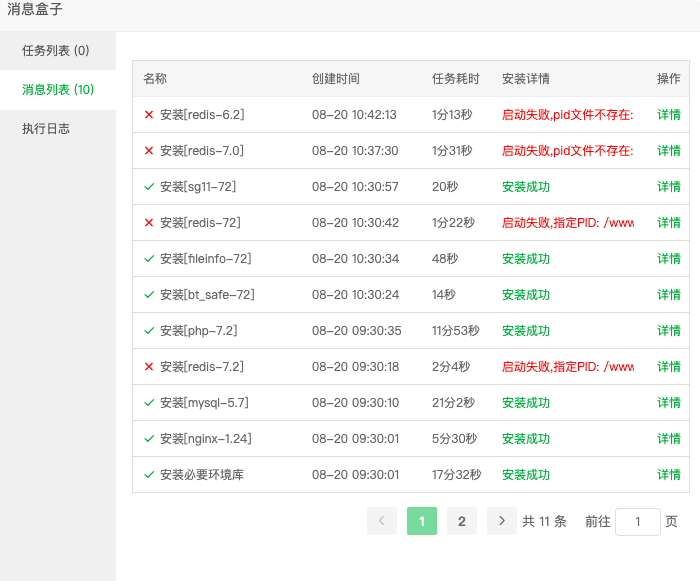The width and height of the screenshot is (700, 581).
Task: Click the red X icon beside redis-6.2
Action: 149,115
